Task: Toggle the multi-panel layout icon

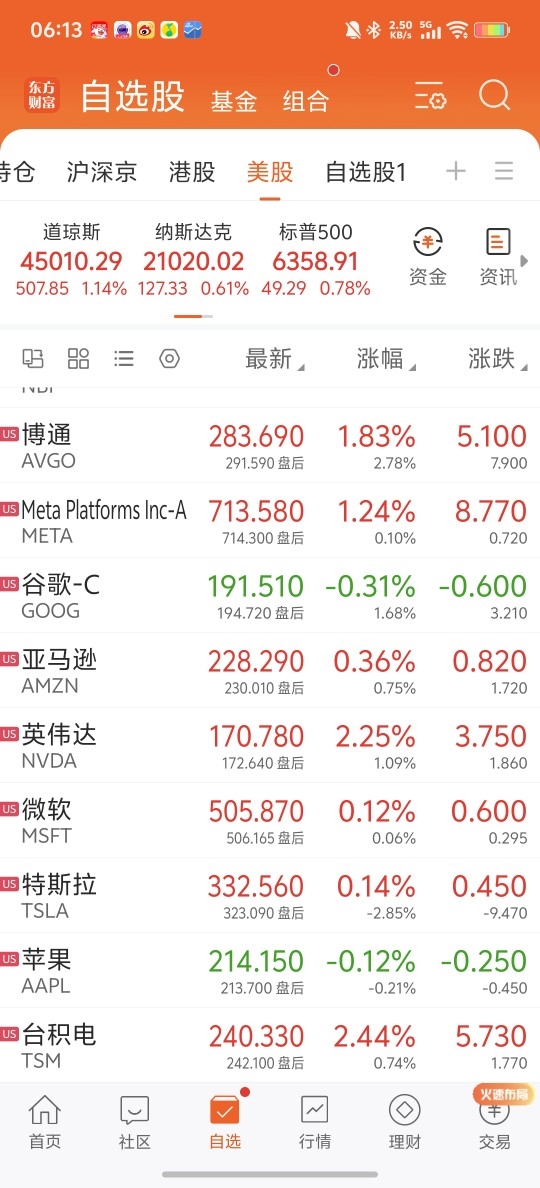Action: tap(33, 358)
